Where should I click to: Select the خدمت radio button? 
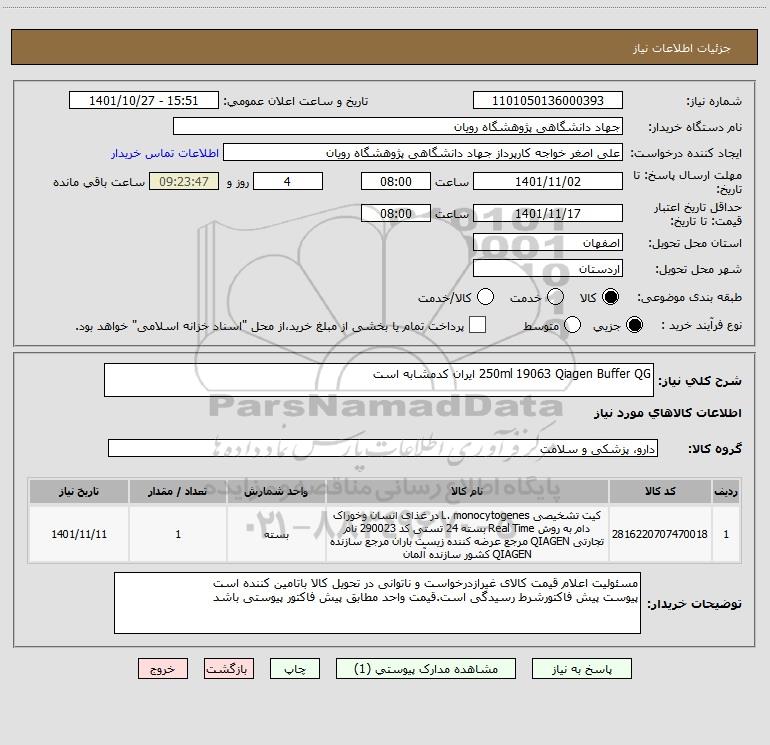(555, 297)
